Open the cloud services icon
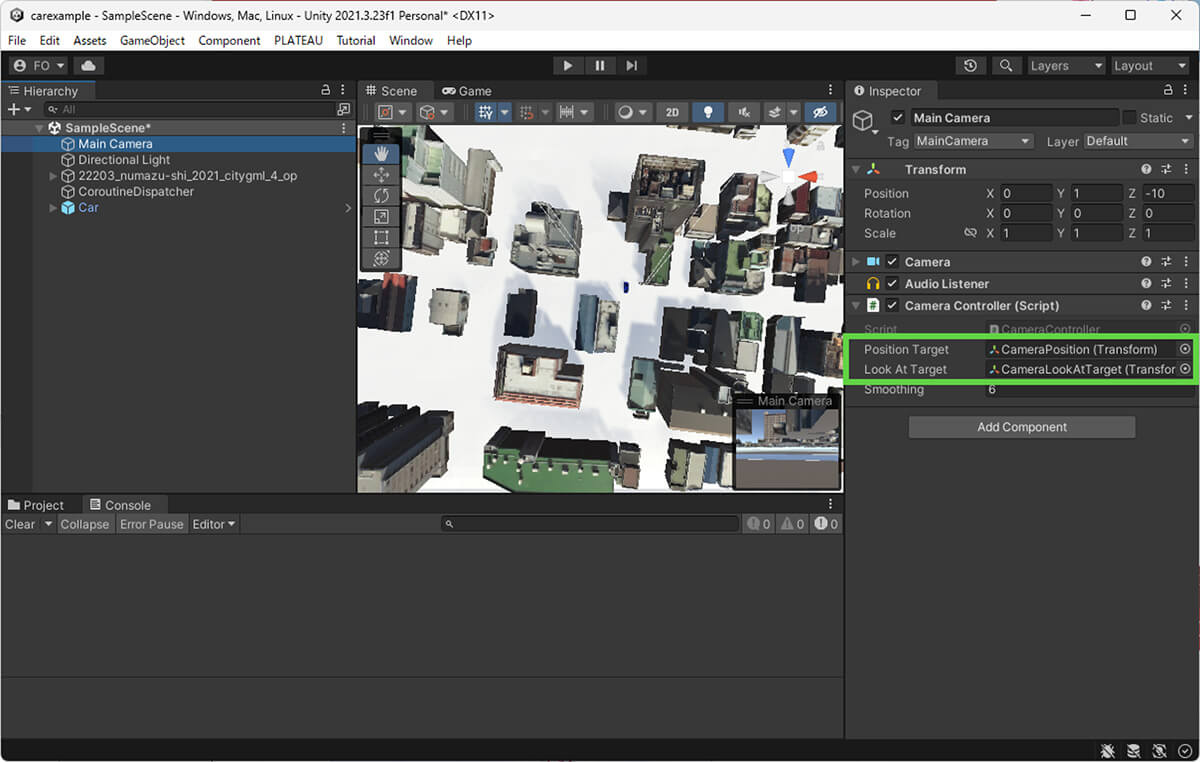Image resolution: width=1200 pixels, height=762 pixels. coord(88,65)
